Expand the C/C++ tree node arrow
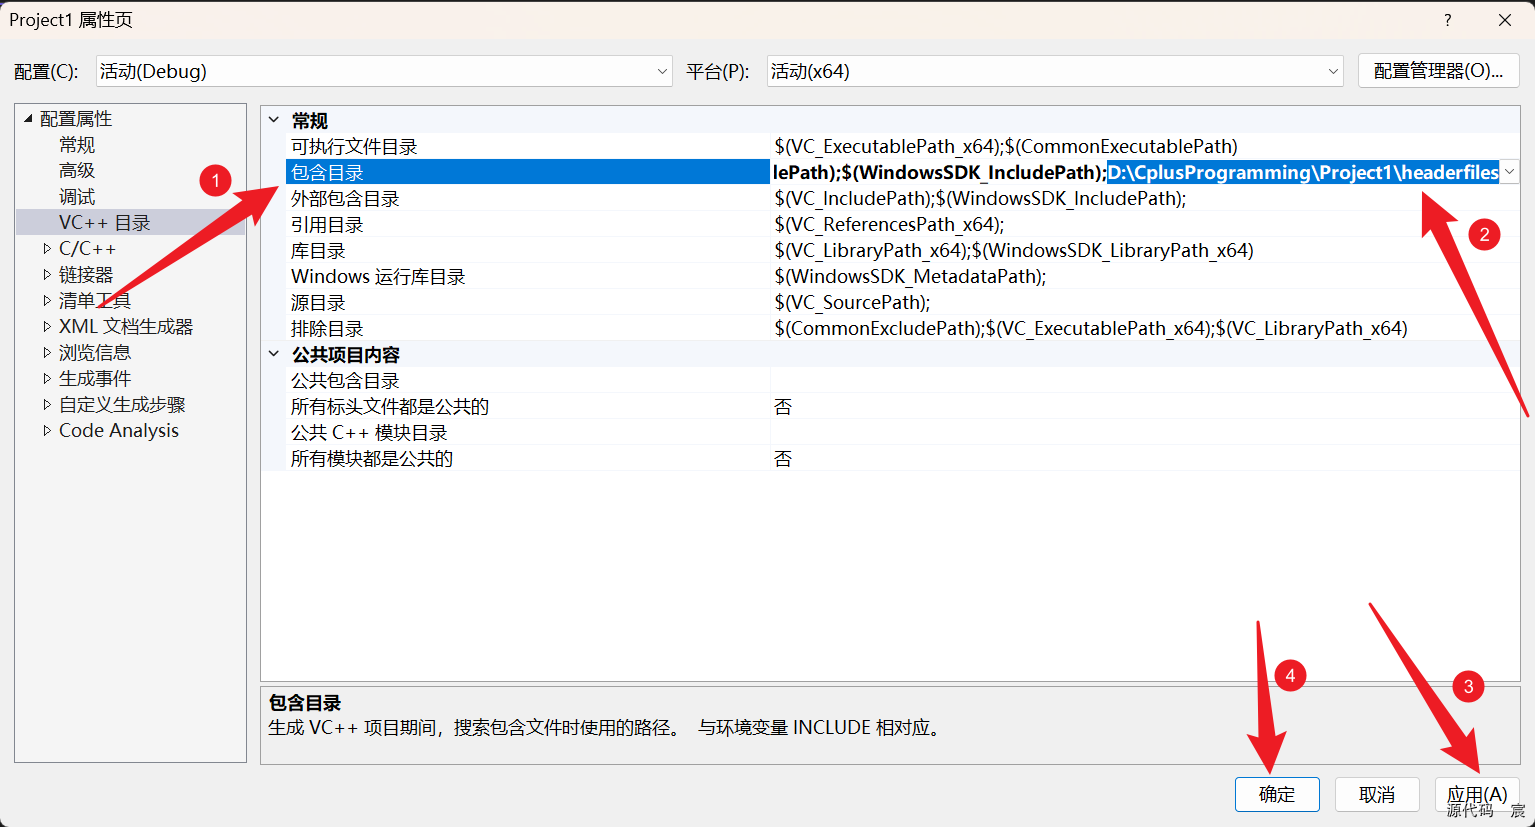The height and width of the screenshot is (827, 1535). [47, 248]
